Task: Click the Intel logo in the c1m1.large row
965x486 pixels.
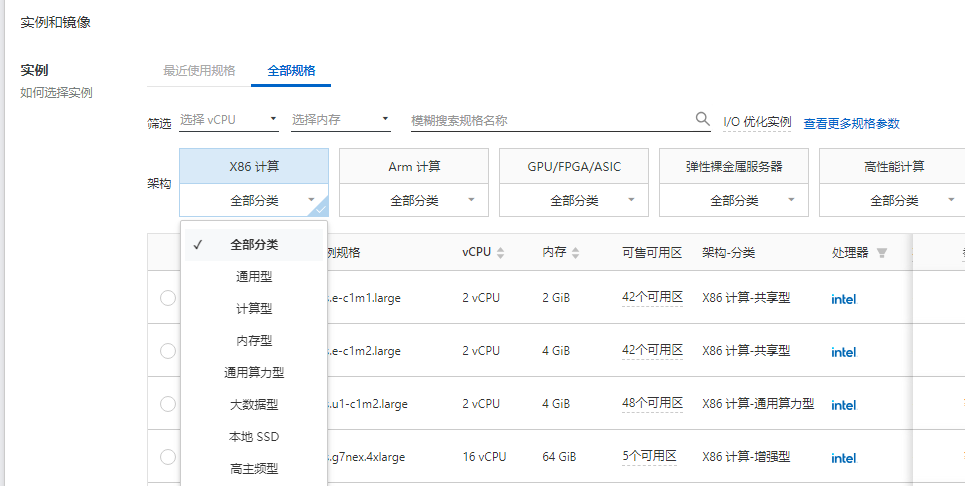Action: pos(843,299)
